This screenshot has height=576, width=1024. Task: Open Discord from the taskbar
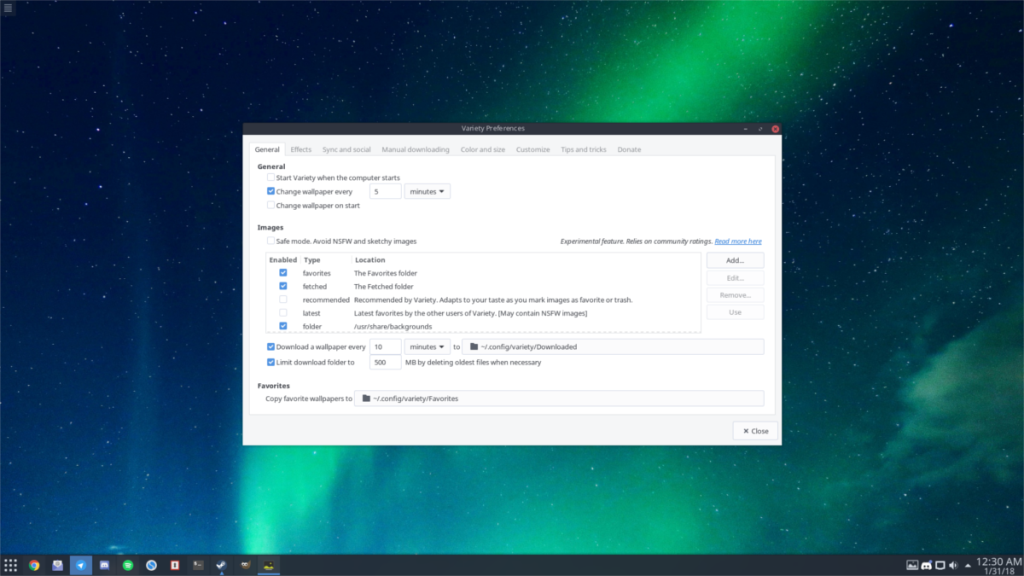105,564
